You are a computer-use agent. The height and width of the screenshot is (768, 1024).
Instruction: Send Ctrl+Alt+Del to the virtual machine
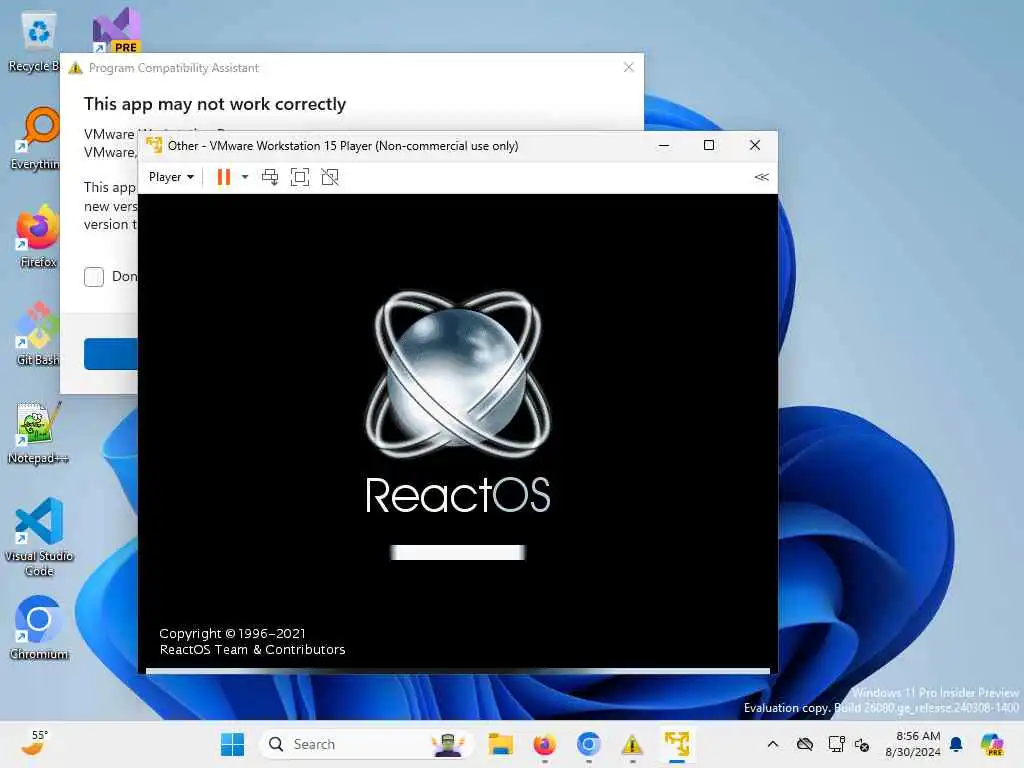tap(270, 177)
